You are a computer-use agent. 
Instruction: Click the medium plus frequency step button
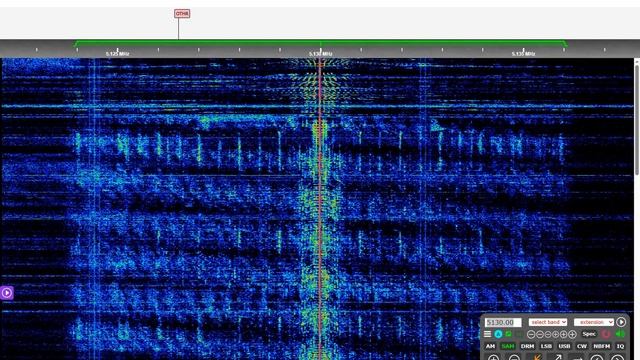click(x=564, y=334)
